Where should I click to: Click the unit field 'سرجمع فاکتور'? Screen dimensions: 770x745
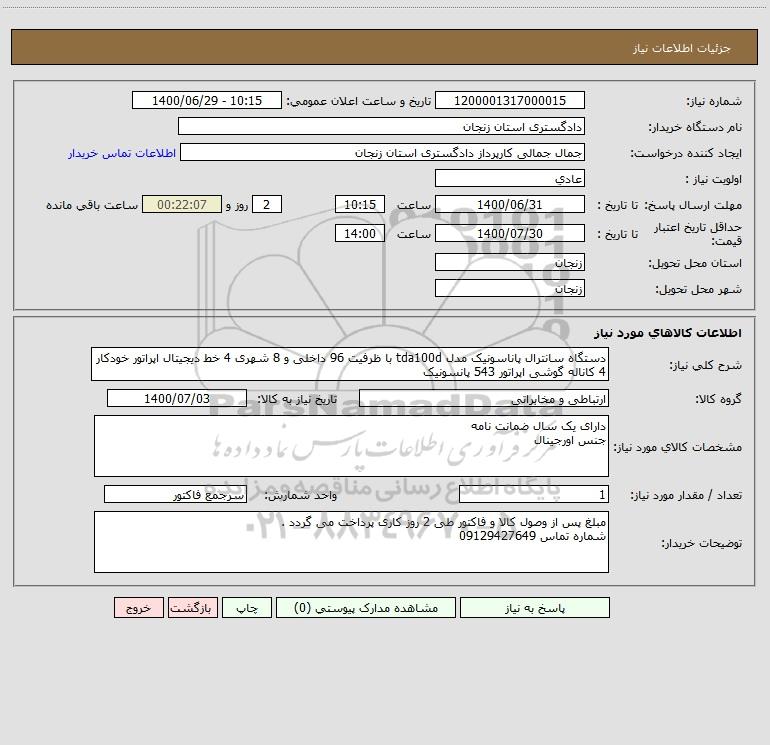click(175, 495)
